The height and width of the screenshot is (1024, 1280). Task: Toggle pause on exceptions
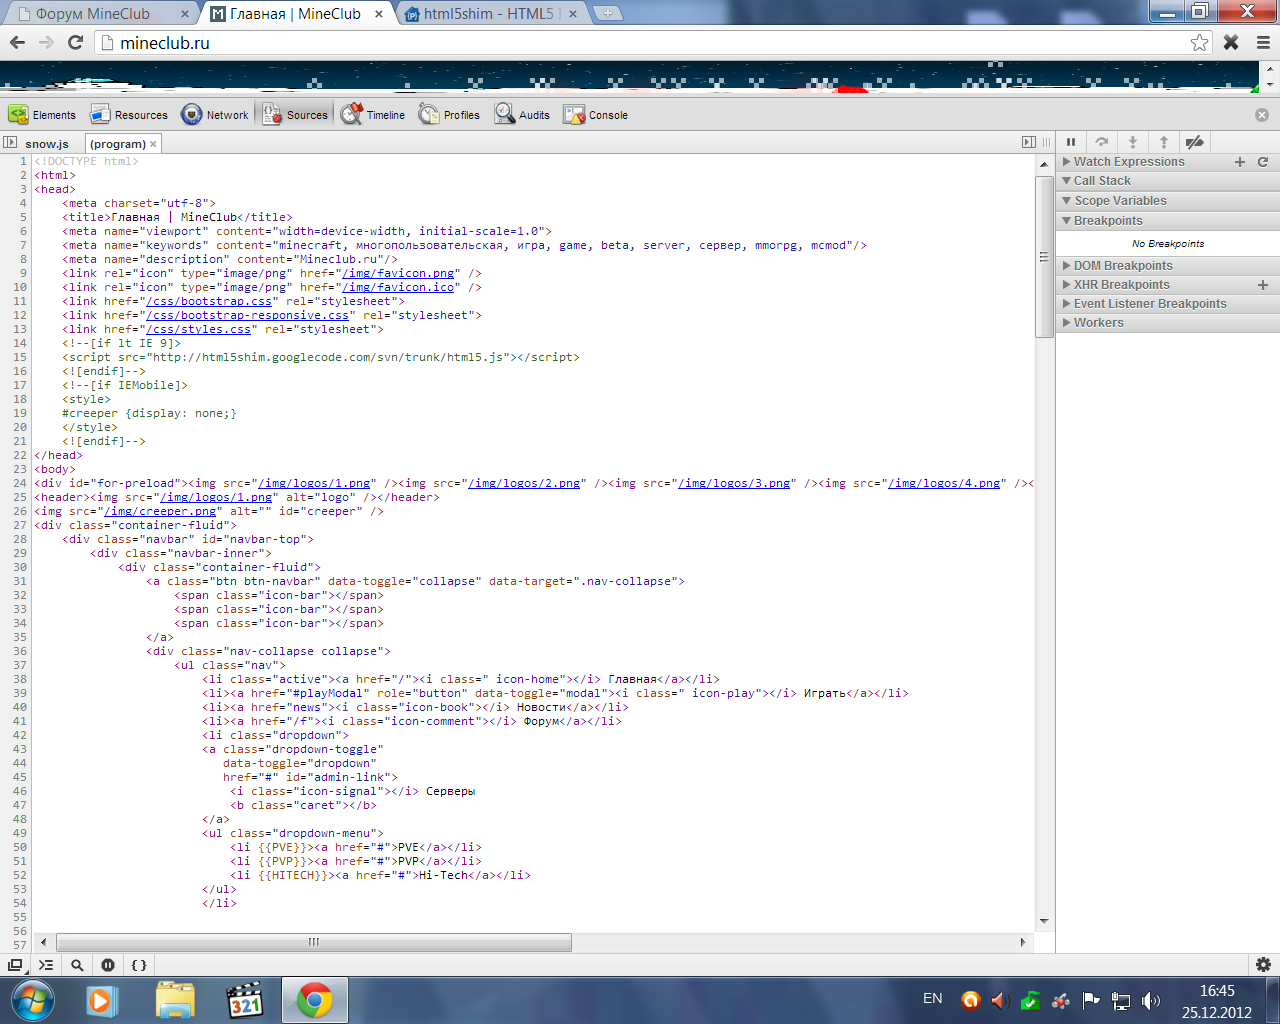coord(108,965)
